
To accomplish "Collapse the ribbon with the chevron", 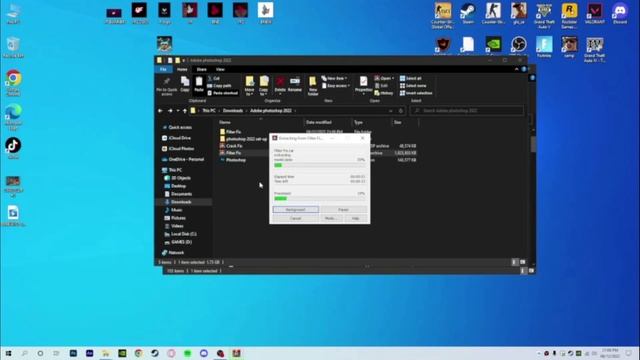I will click(x=516, y=69).
